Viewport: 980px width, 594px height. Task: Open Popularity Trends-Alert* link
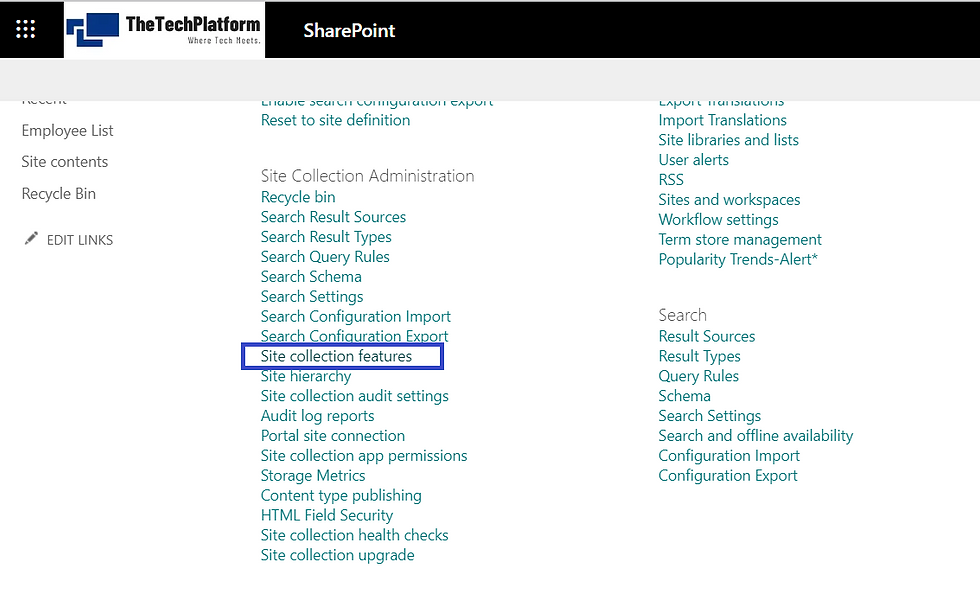(x=738, y=259)
